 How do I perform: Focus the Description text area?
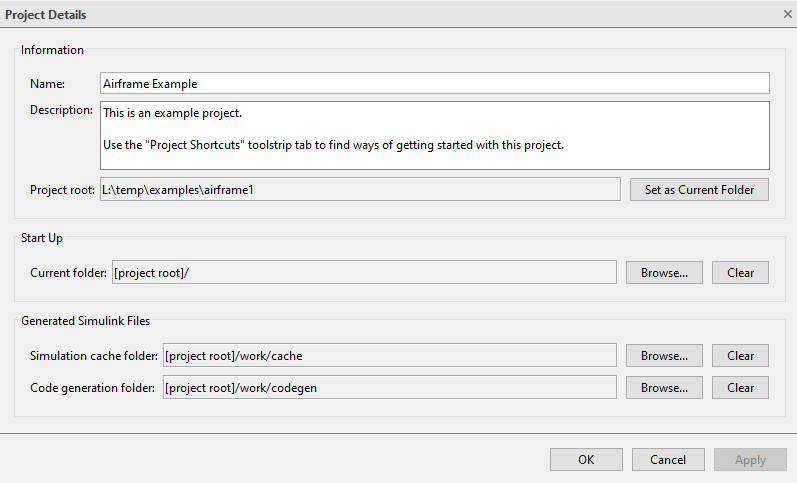[x=434, y=135]
